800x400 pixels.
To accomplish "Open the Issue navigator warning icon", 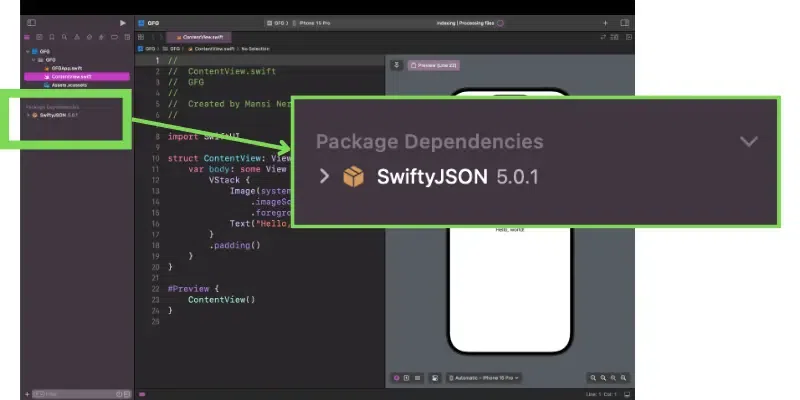I will (x=77, y=37).
